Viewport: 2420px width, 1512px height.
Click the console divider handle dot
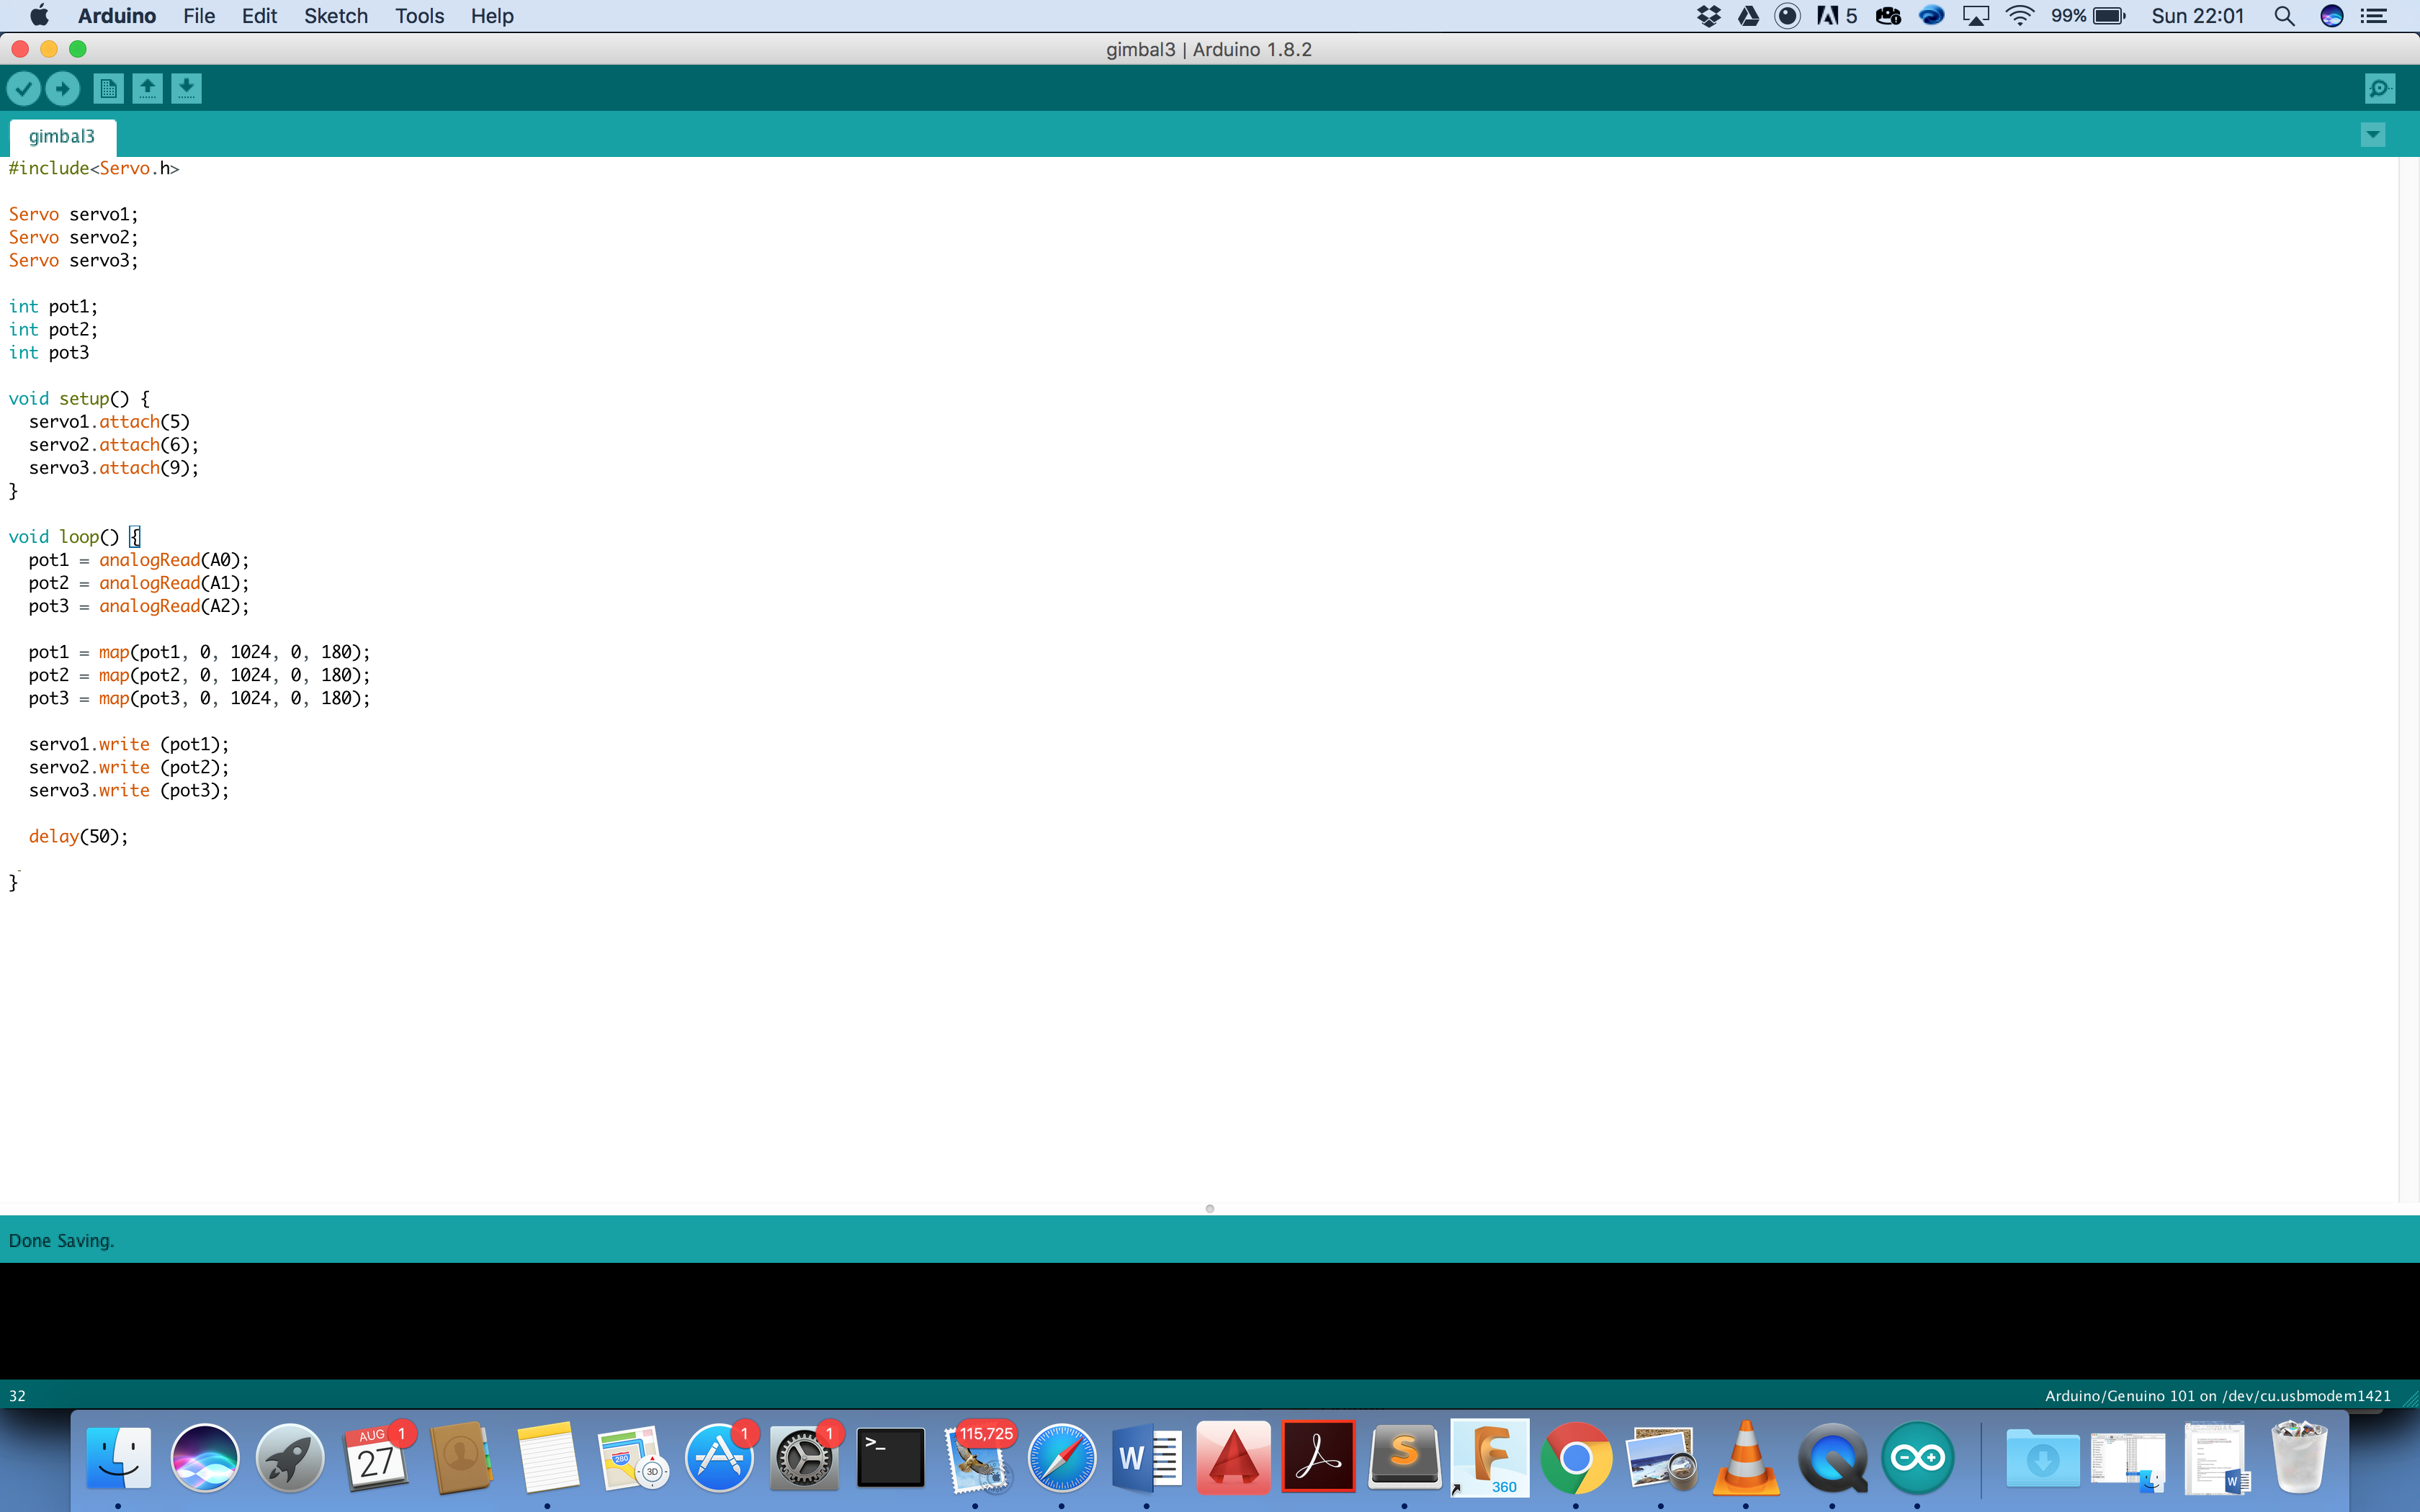(x=1210, y=1209)
